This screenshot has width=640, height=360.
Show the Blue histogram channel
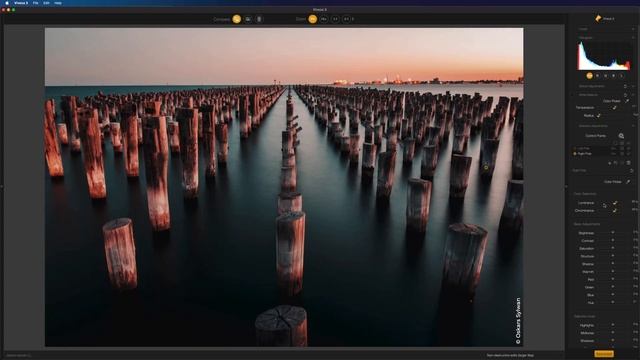(613, 76)
